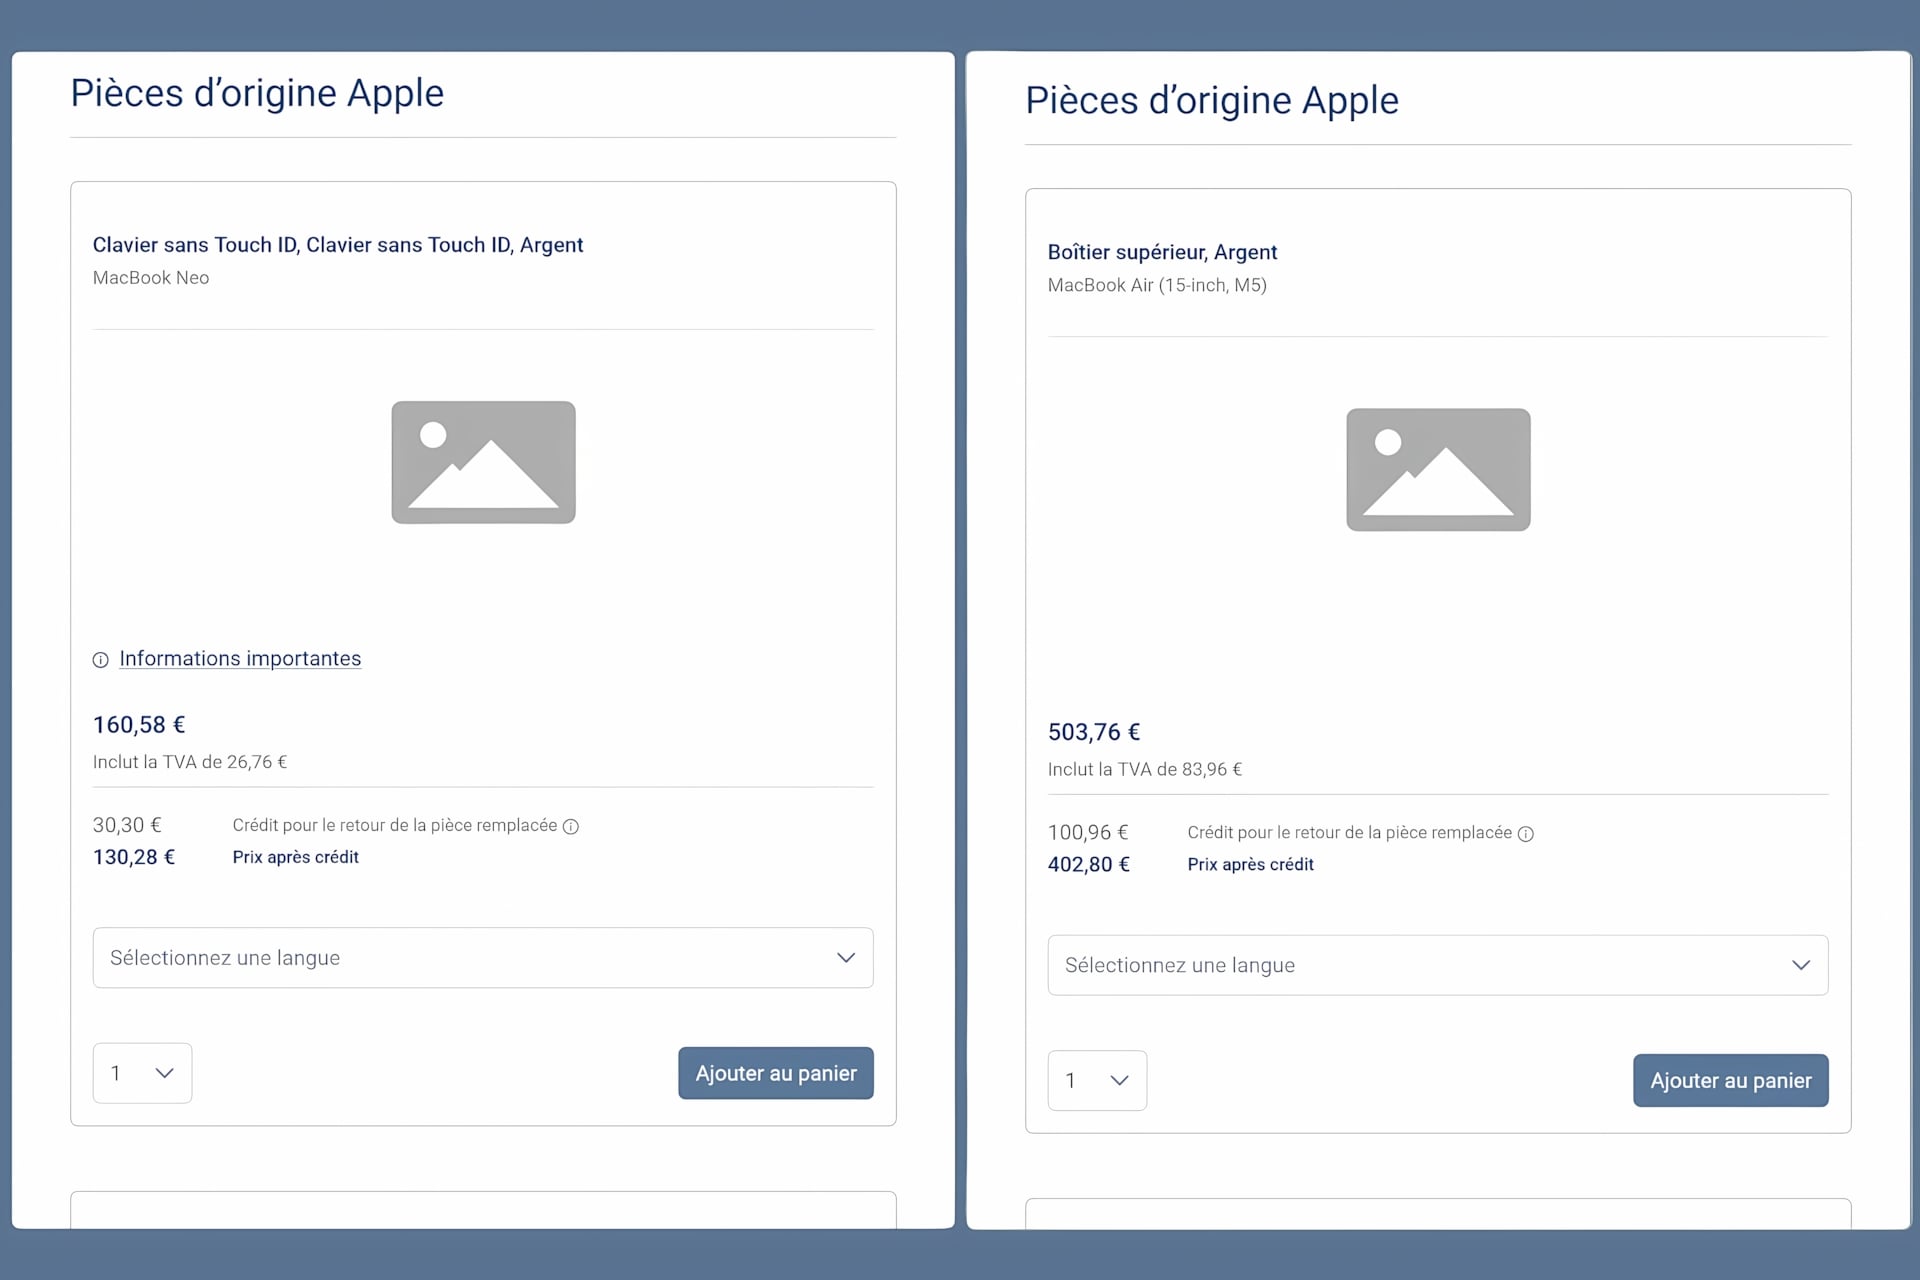
Task: Click info icon beside keyboard return credit
Action: tap(571, 826)
